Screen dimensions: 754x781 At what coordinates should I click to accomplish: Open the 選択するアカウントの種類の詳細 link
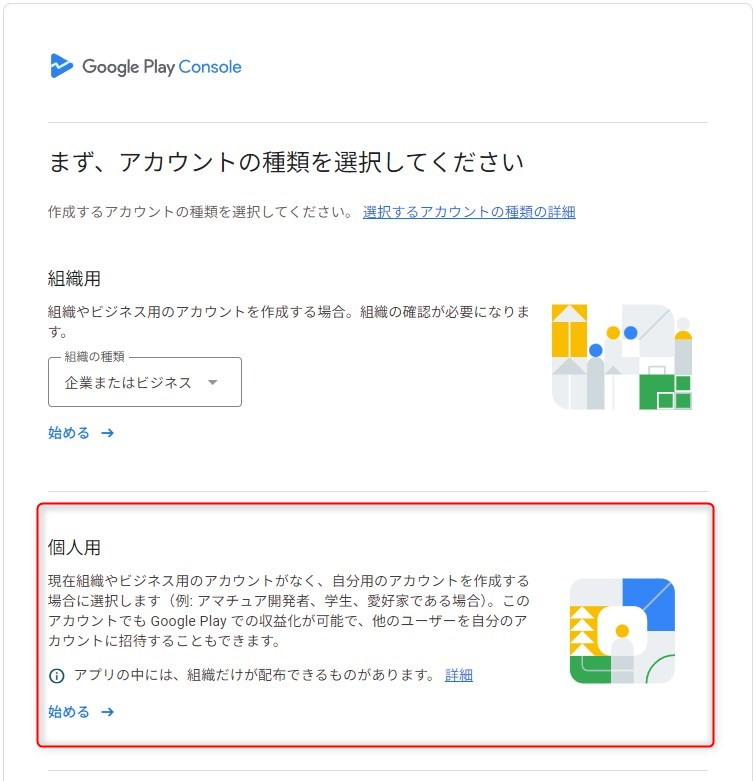coord(469,212)
